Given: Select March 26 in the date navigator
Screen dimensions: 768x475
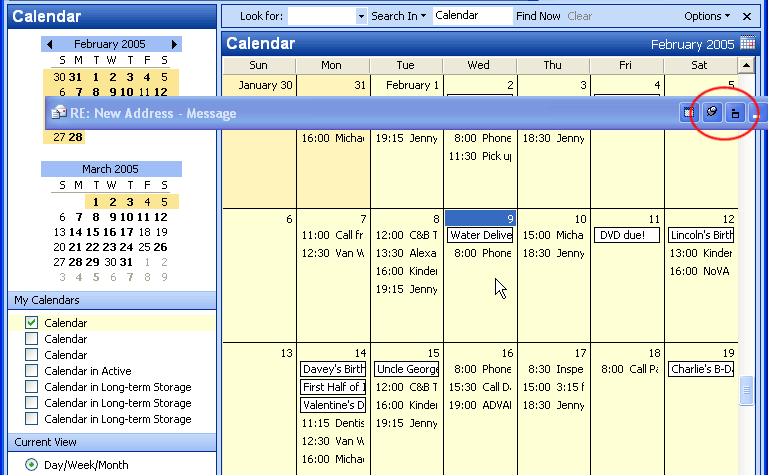Looking at the screenshot, I should point(160,247).
